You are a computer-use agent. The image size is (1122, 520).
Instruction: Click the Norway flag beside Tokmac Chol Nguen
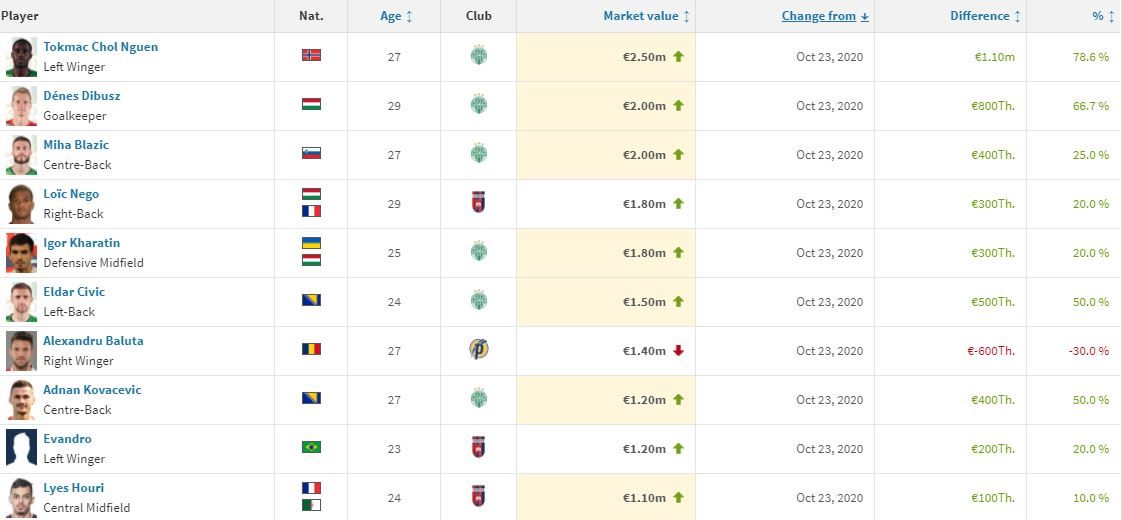[311, 55]
